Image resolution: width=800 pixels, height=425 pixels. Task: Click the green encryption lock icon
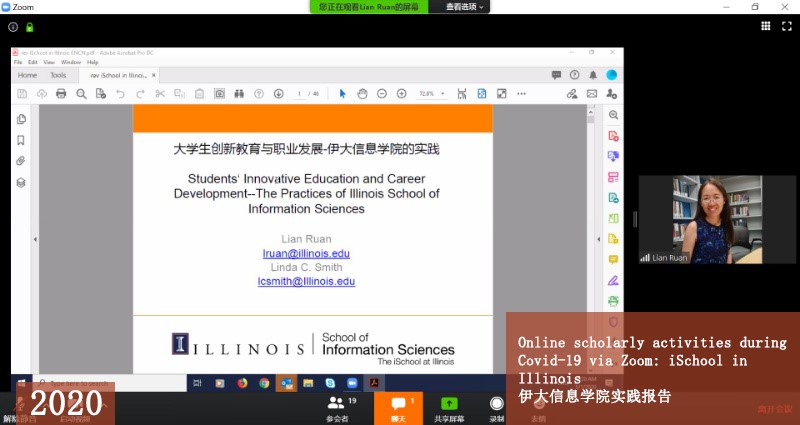(30, 27)
